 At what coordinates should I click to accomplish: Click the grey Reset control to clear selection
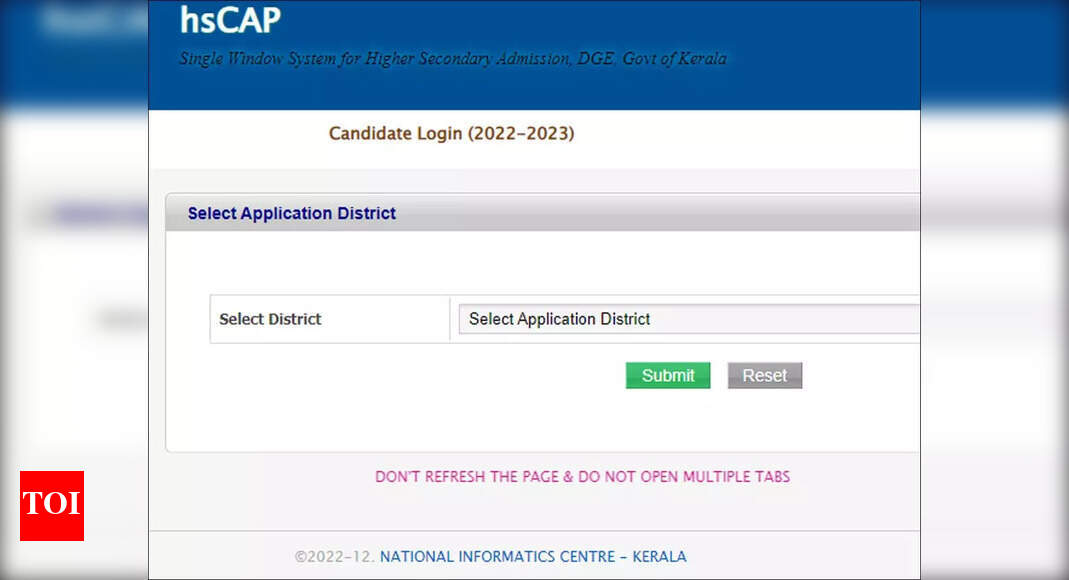[764, 375]
